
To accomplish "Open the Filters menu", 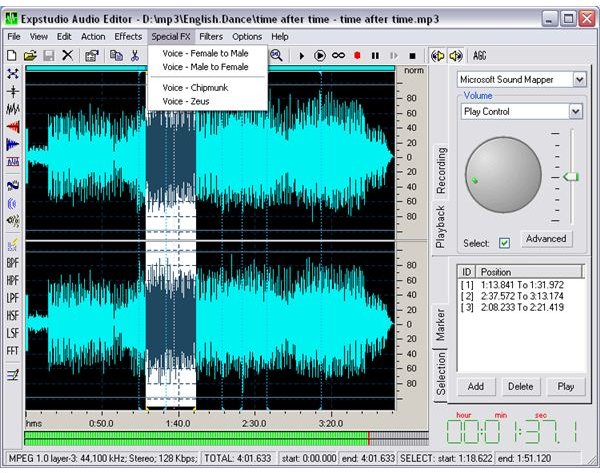I will coord(211,37).
